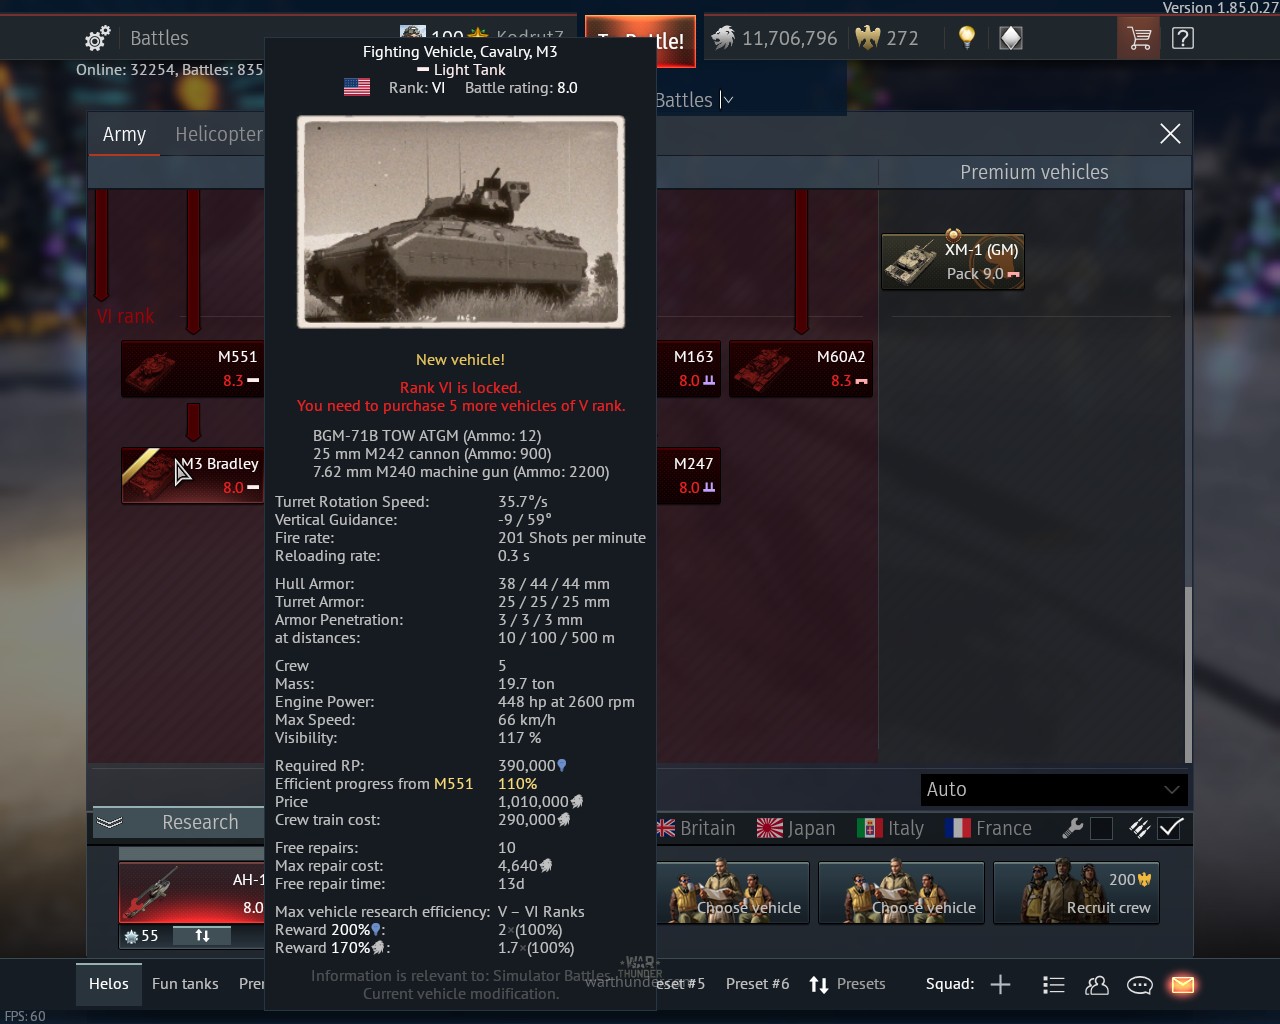The image size is (1280, 1024).
Task: Open the settings gear menu
Action: tap(97, 39)
